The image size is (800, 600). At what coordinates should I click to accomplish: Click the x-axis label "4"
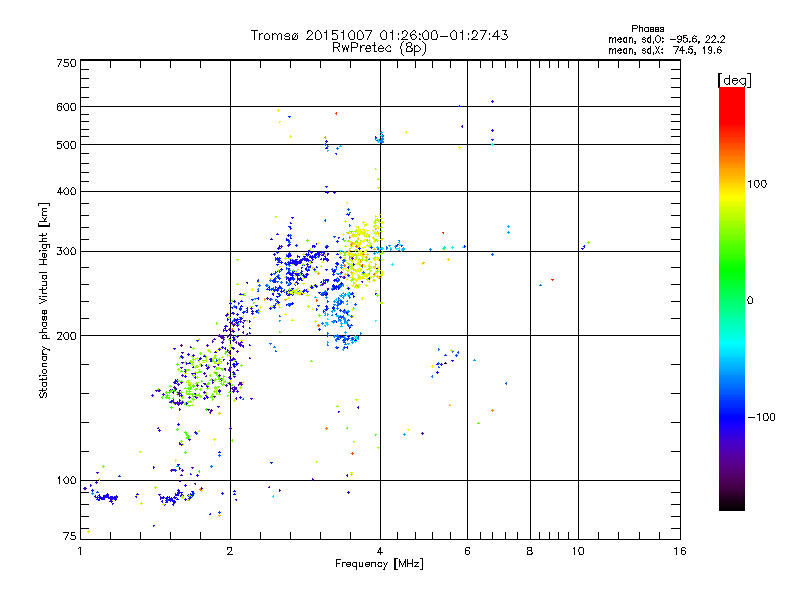380,551
